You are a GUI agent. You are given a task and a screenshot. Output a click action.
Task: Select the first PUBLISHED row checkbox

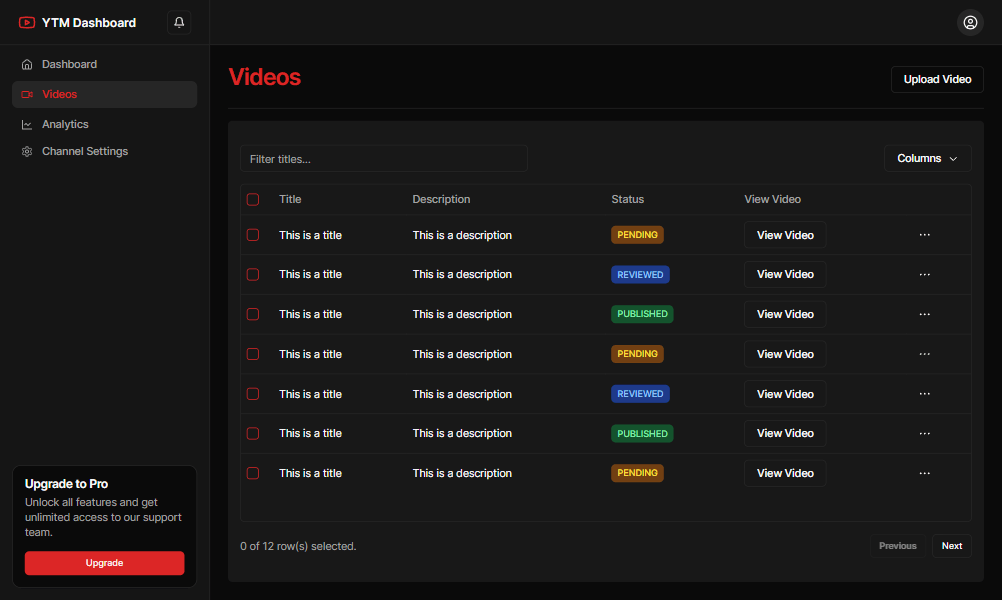click(253, 314)
